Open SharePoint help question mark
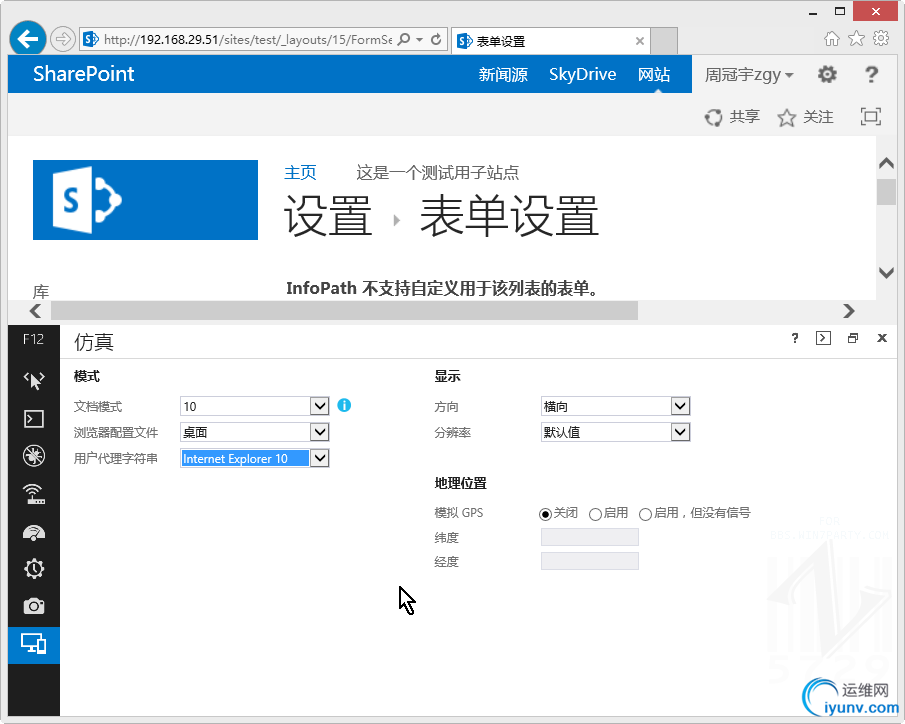This screenshot has height=724, width=905. [x=872, y=74]
